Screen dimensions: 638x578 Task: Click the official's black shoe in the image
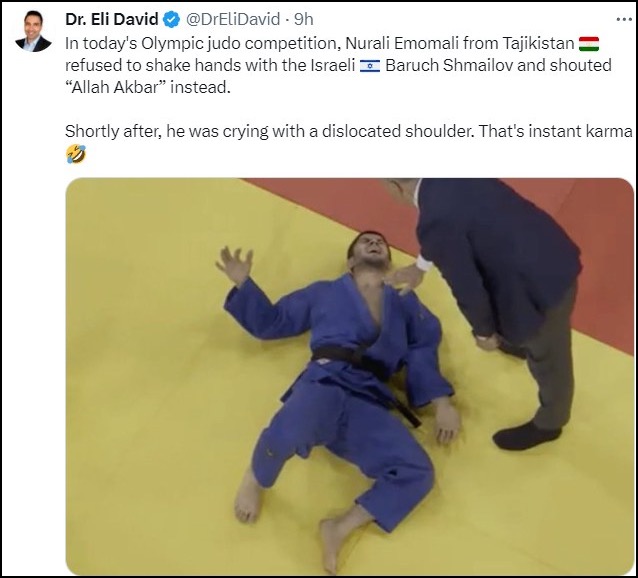[527, 436]
